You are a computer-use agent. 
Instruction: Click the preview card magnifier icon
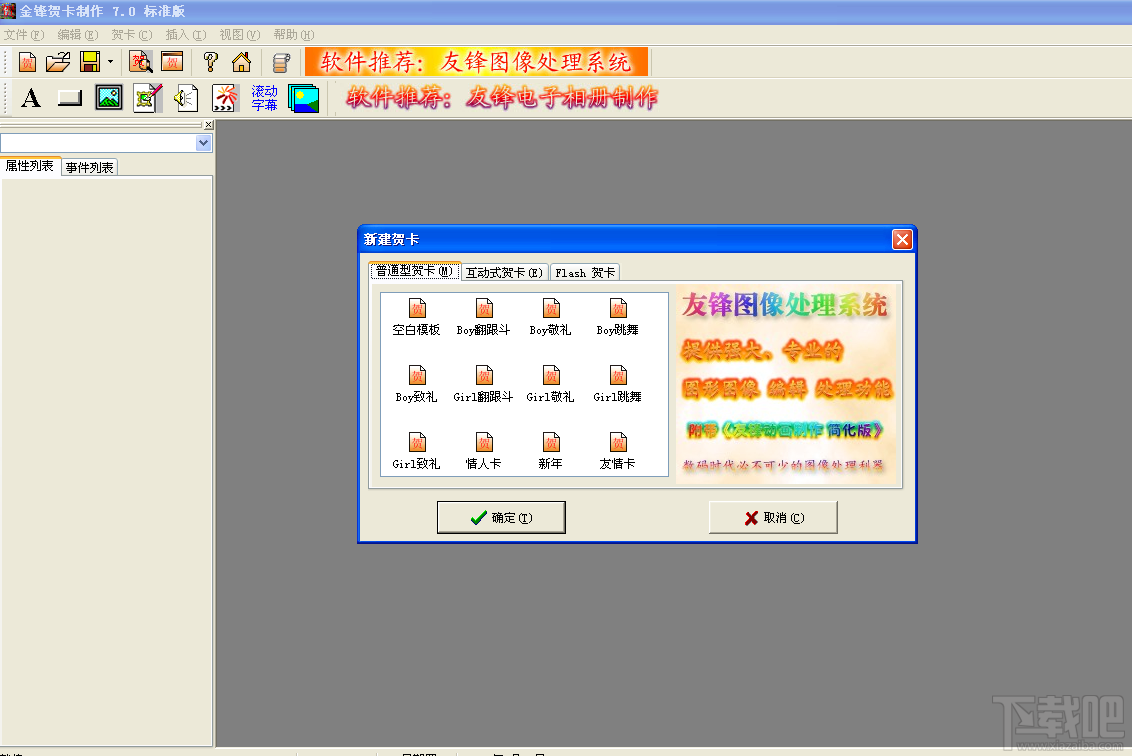[141, 62]
